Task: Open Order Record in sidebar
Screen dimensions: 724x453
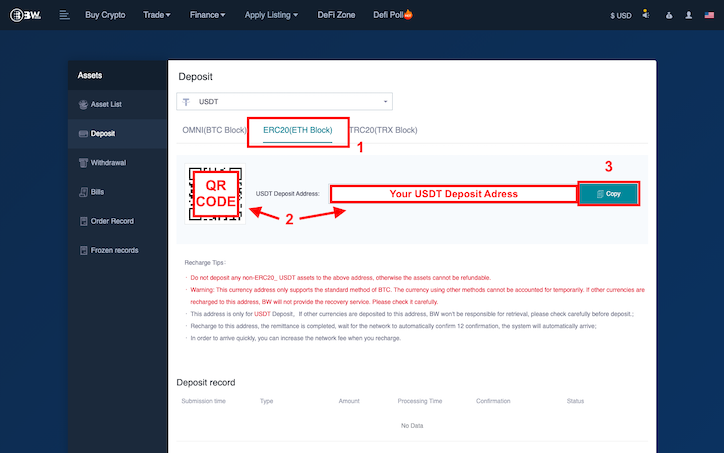Action: (117, 221)
